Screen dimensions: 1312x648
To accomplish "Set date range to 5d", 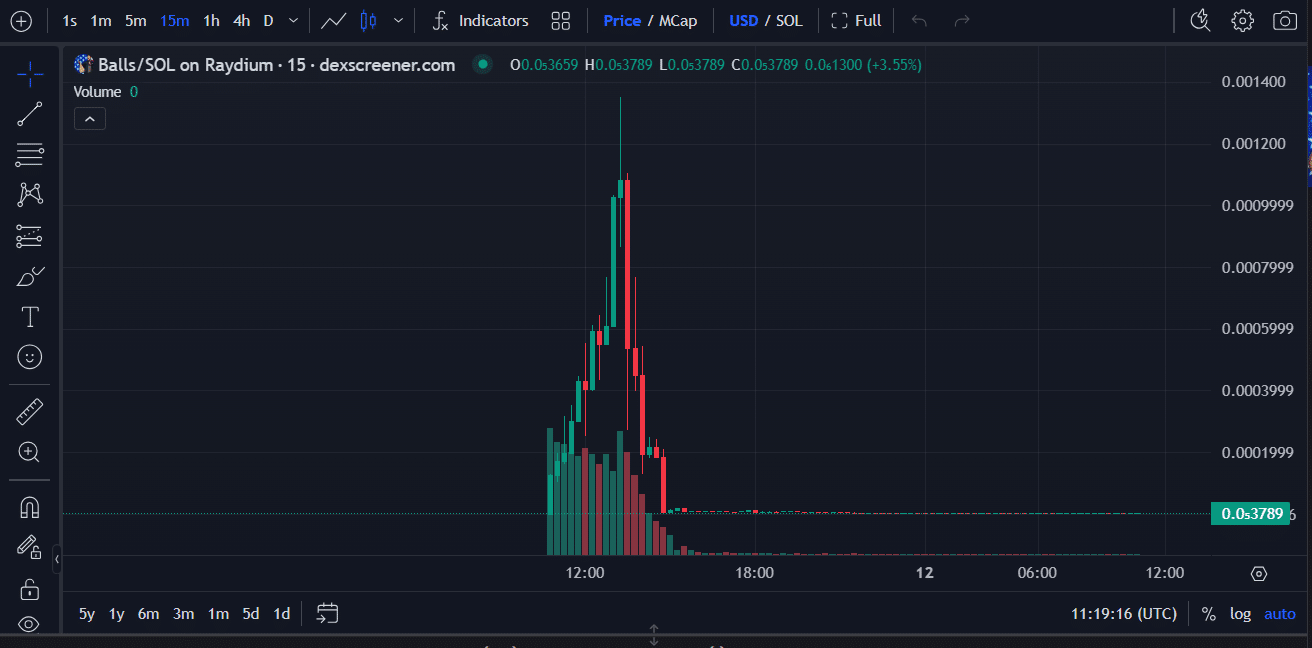I will pyautogui.click(x=251, y=614).
